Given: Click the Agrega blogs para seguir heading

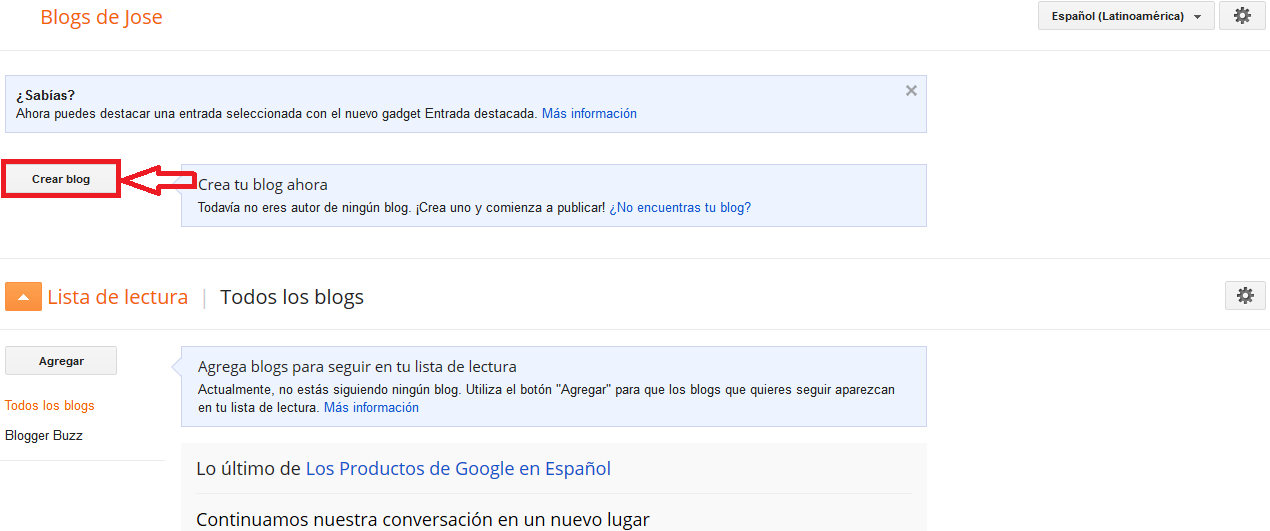Looking at the screenshot, I should (357, 367).
